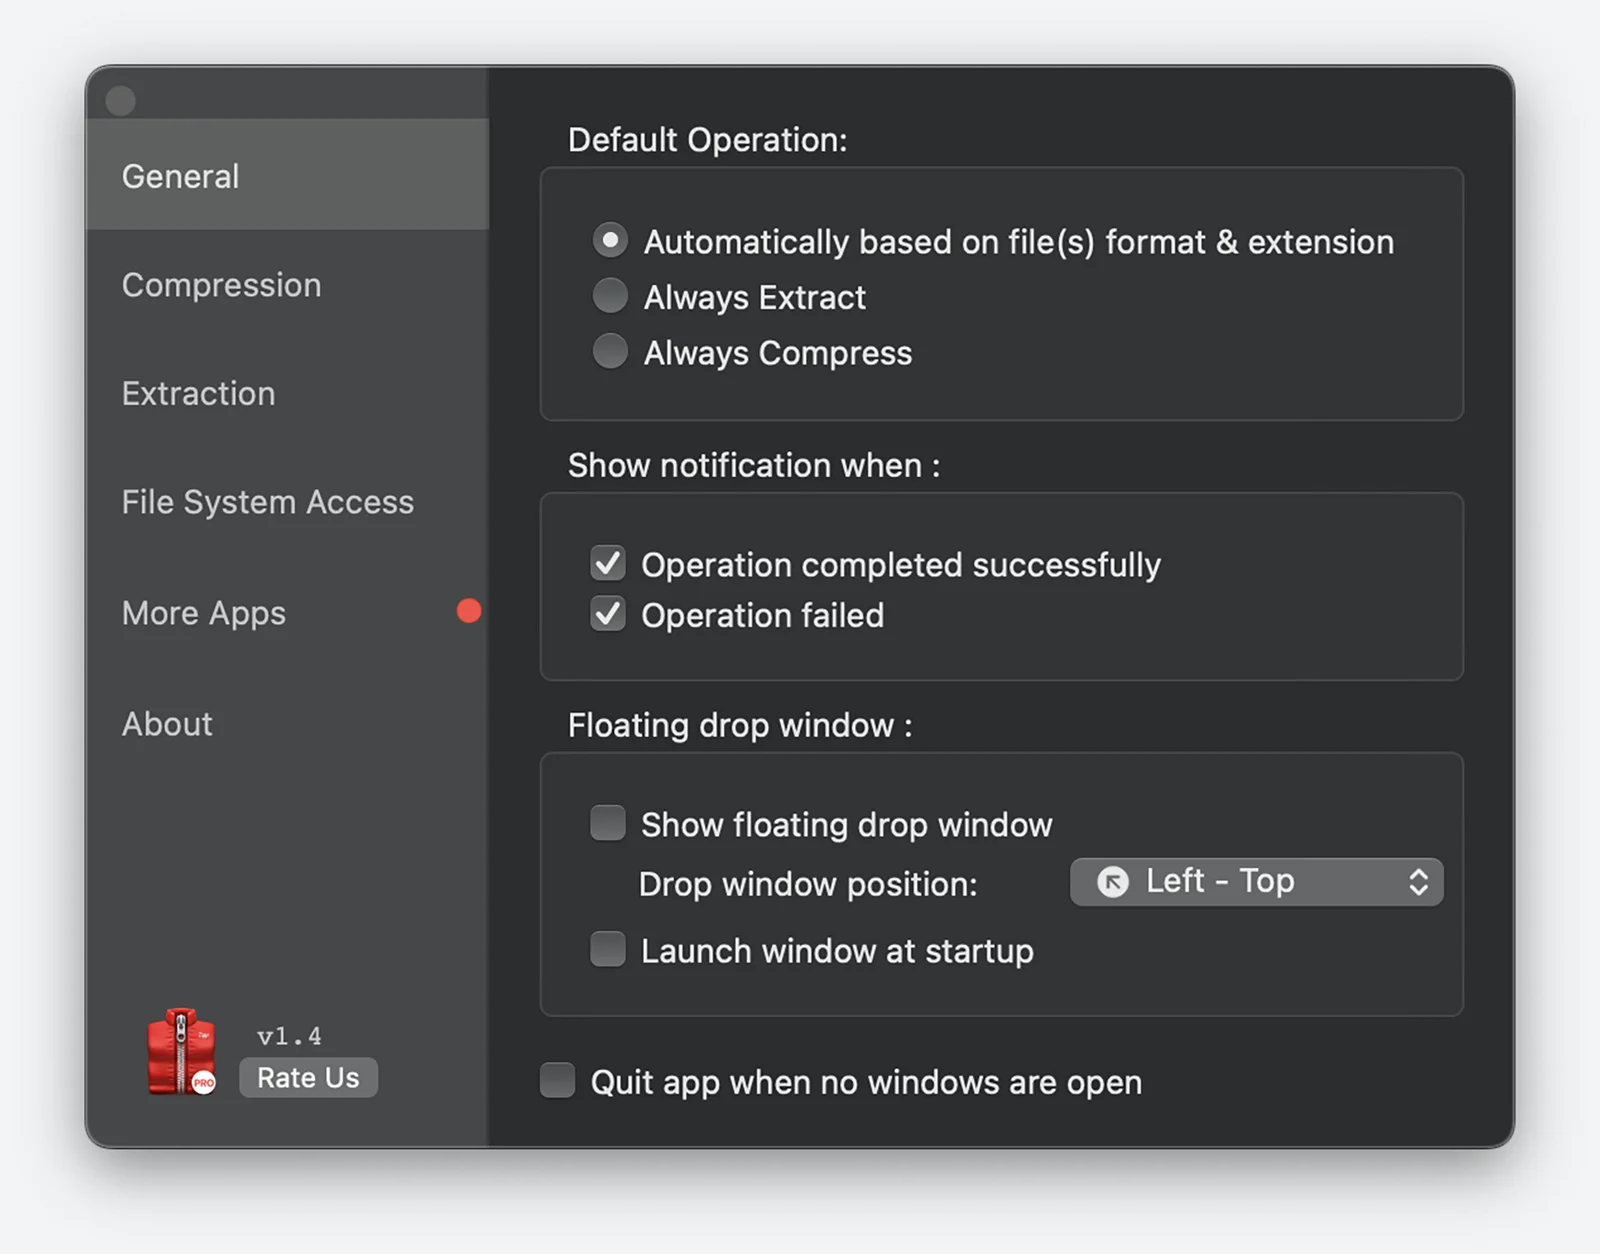
Task: Click the red notification dot by More Apps
Action: [x=469, y=611]
